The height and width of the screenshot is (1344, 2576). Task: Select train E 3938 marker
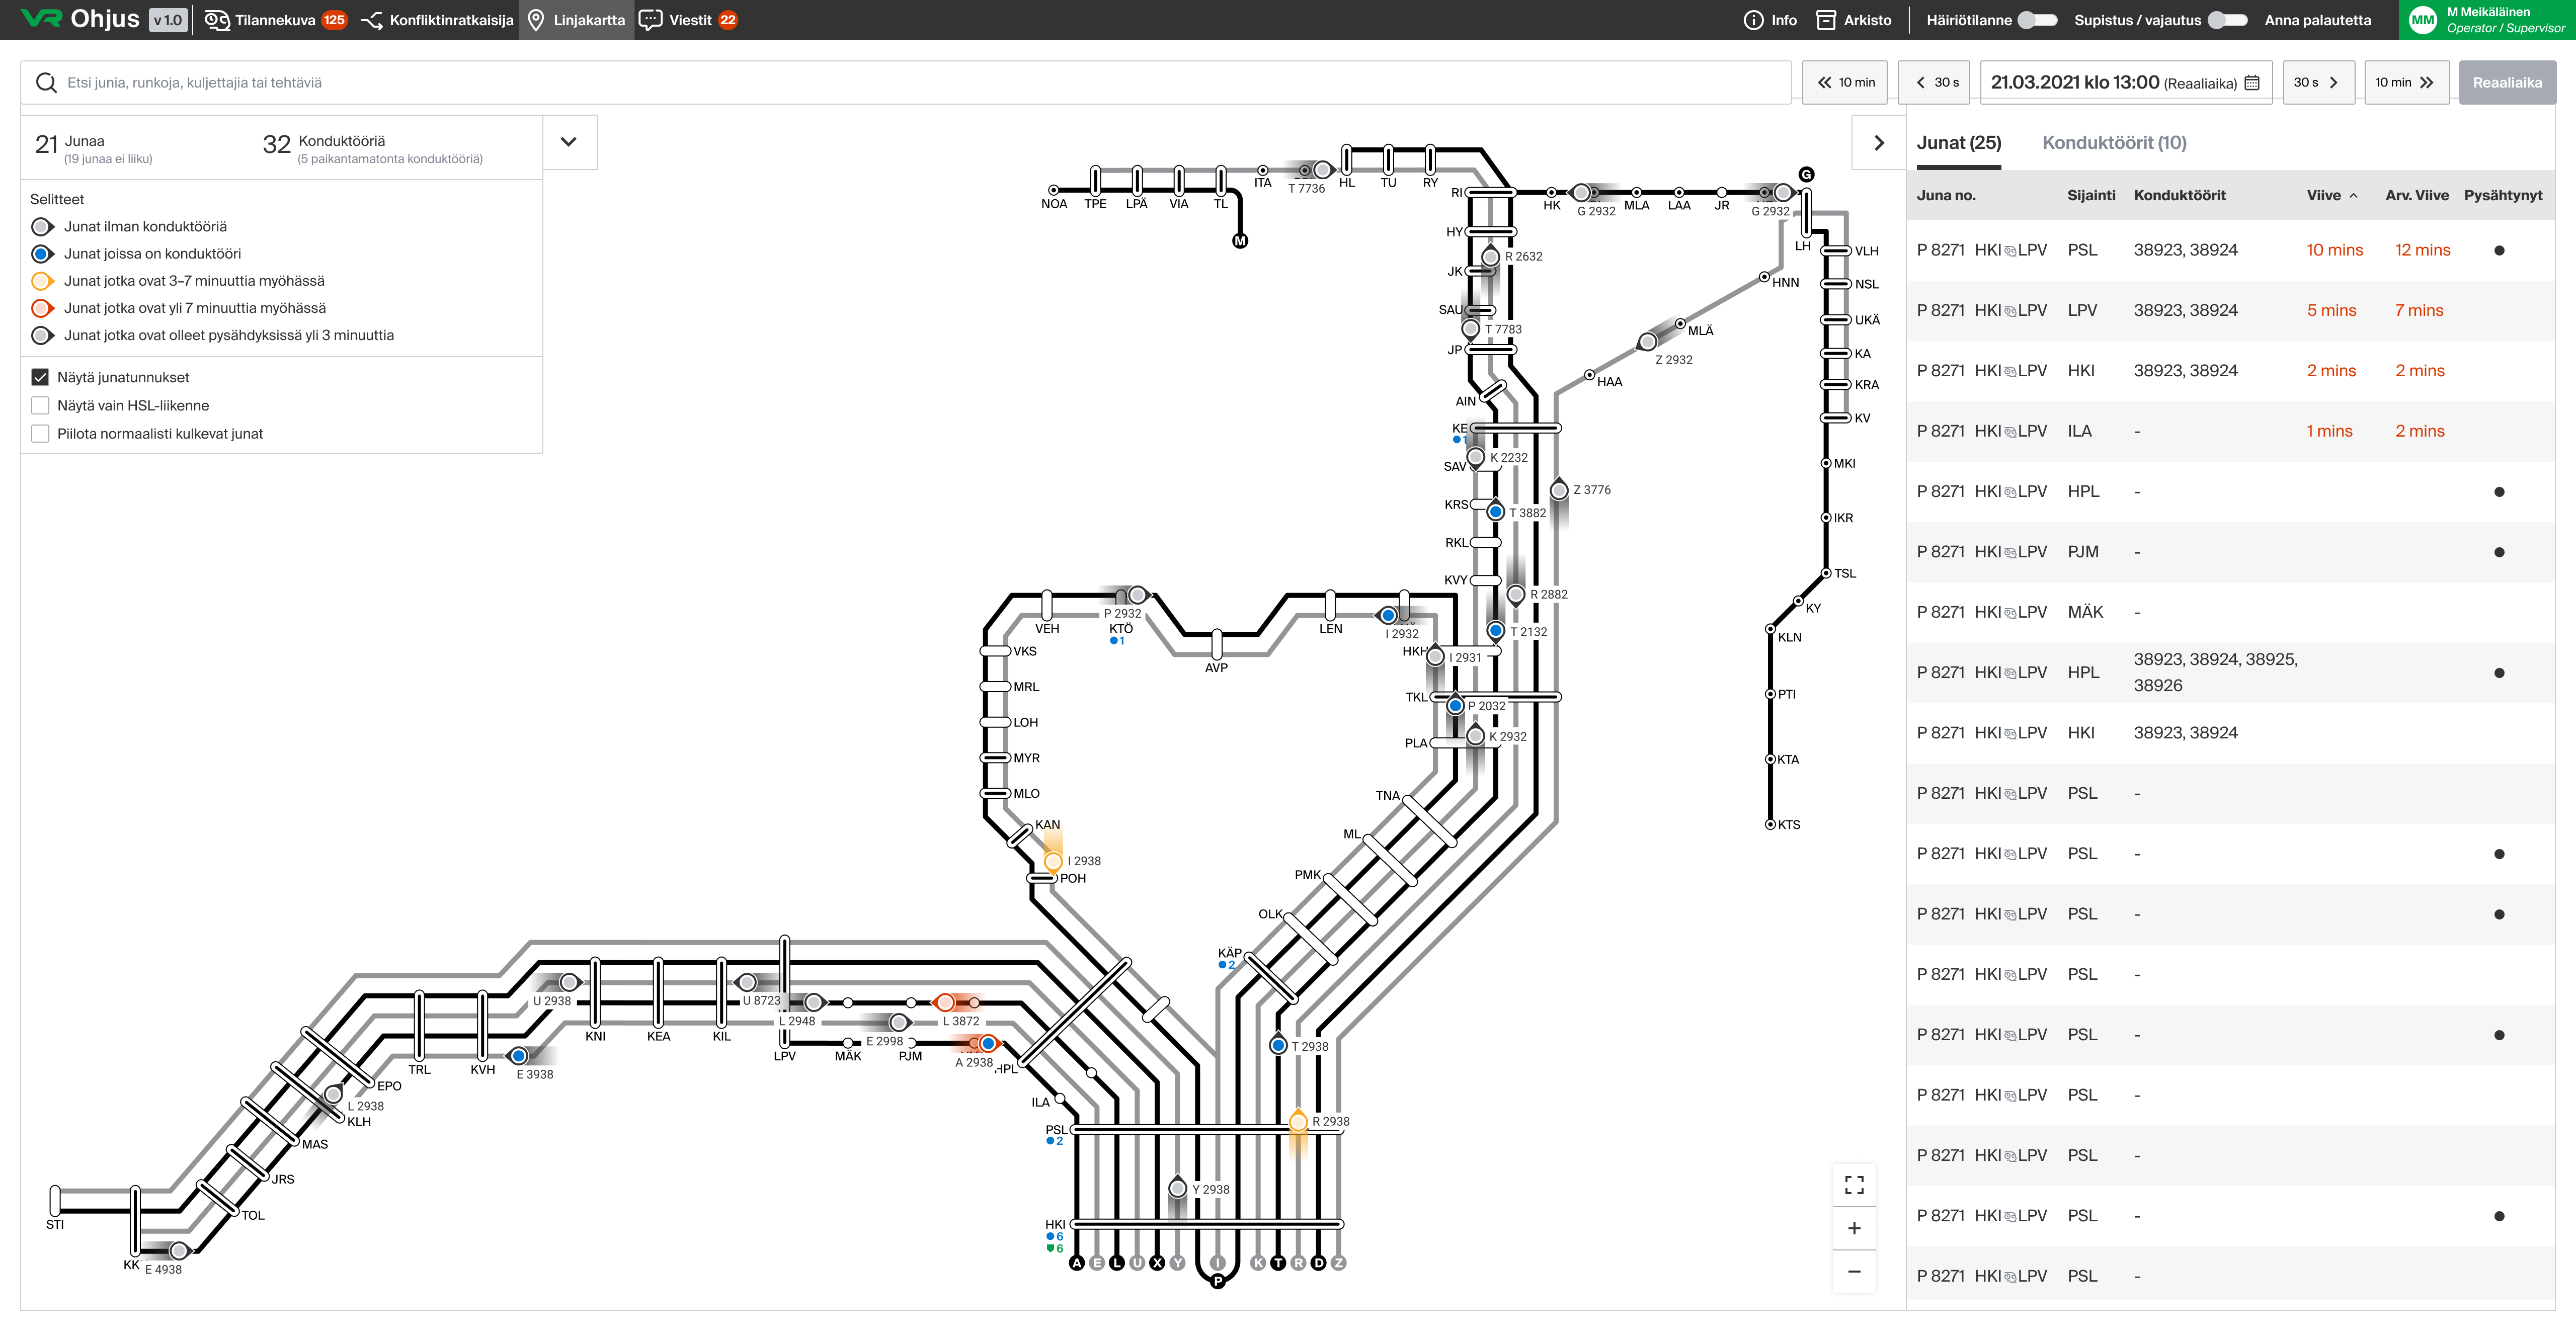coord(518,1056)
